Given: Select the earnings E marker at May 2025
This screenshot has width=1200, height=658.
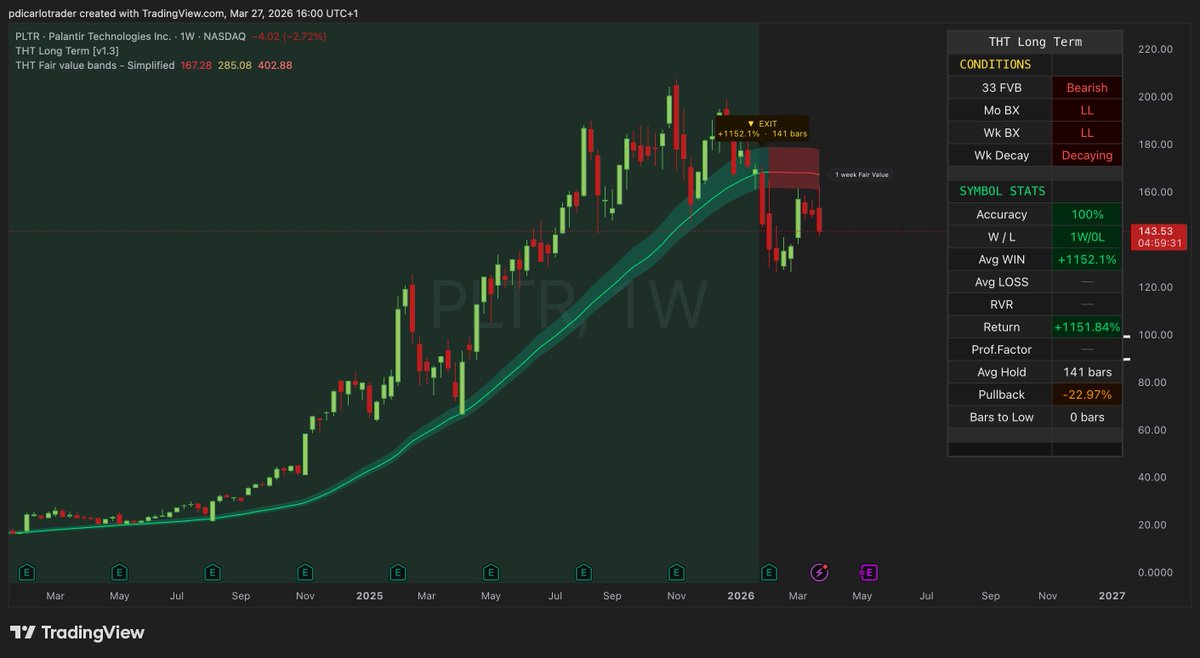Looking at the screenshot, I should [490, 573].
